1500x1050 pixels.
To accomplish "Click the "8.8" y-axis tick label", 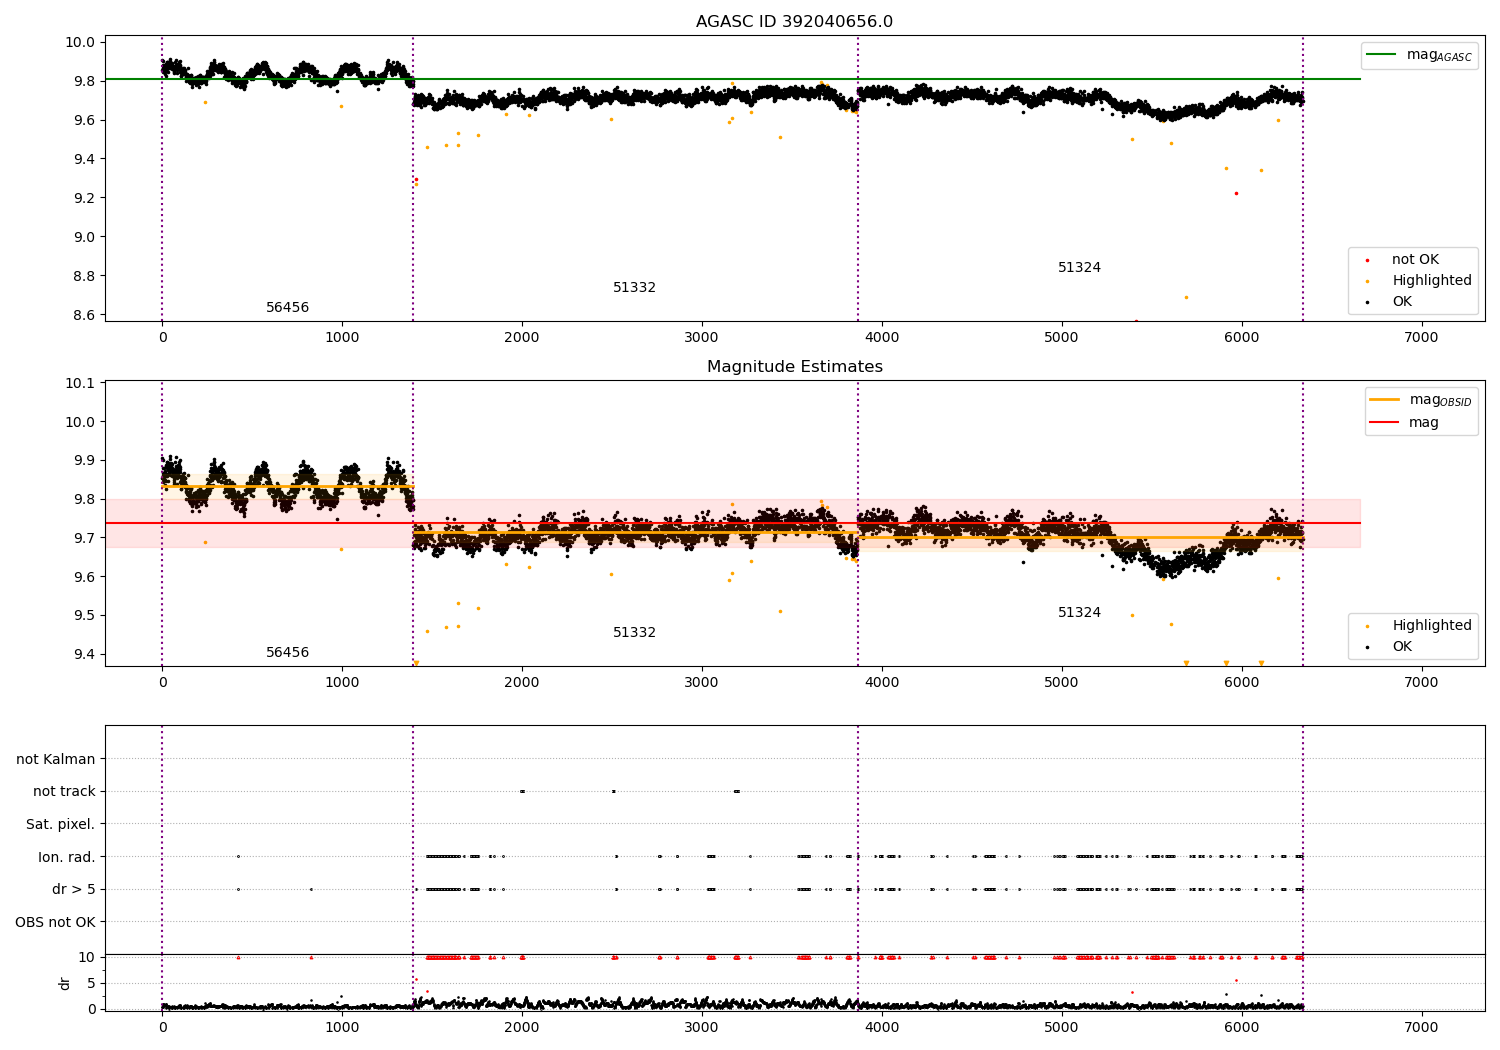I will pyautogui.click(x=86, y=276).
